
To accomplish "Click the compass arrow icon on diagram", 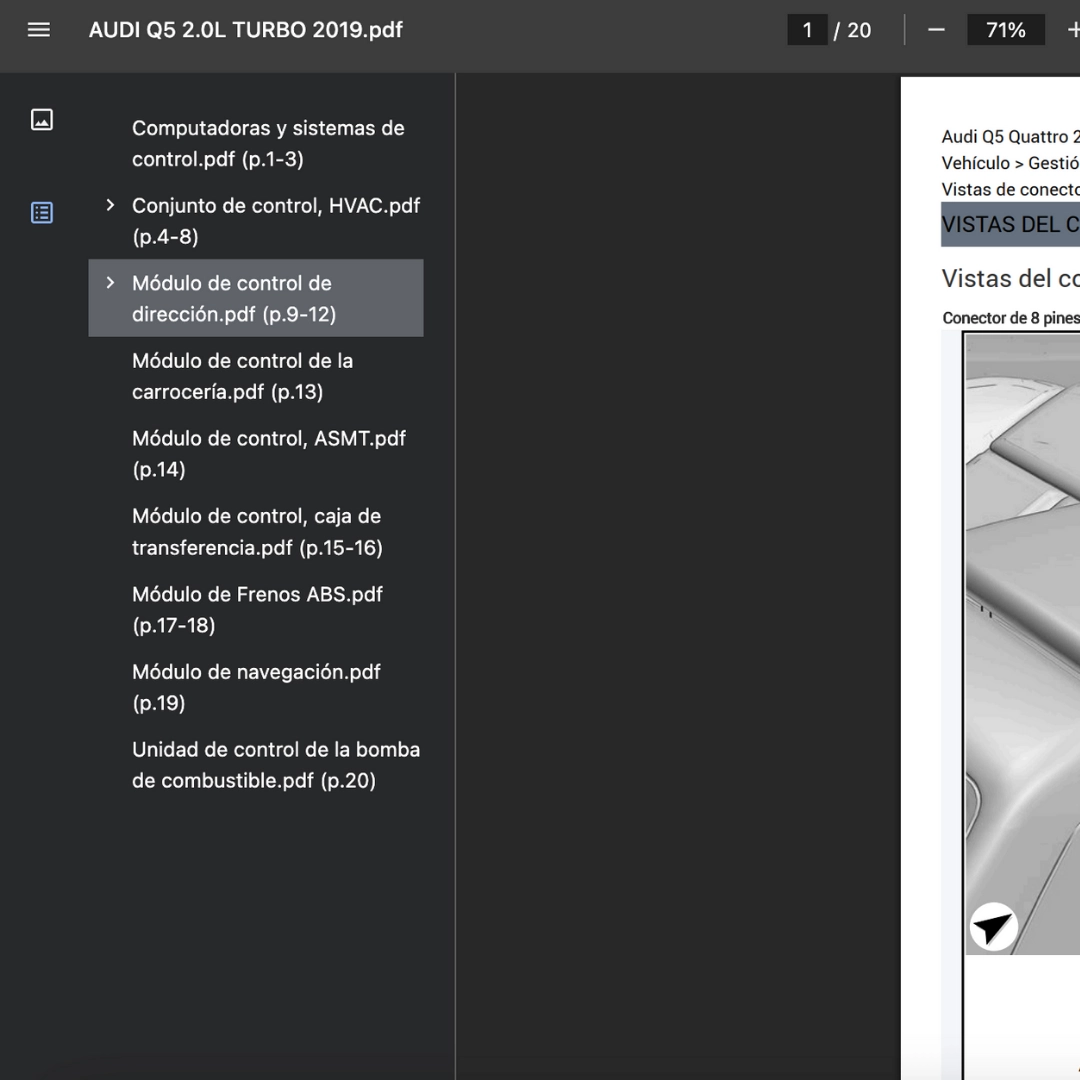I will click(993, 927).
